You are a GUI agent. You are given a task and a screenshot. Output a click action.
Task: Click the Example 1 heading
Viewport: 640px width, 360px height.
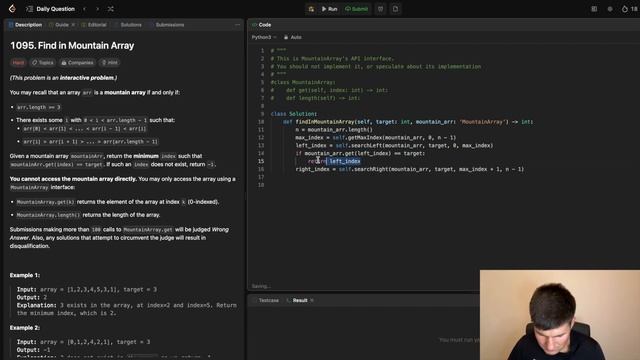click(25, 275)
